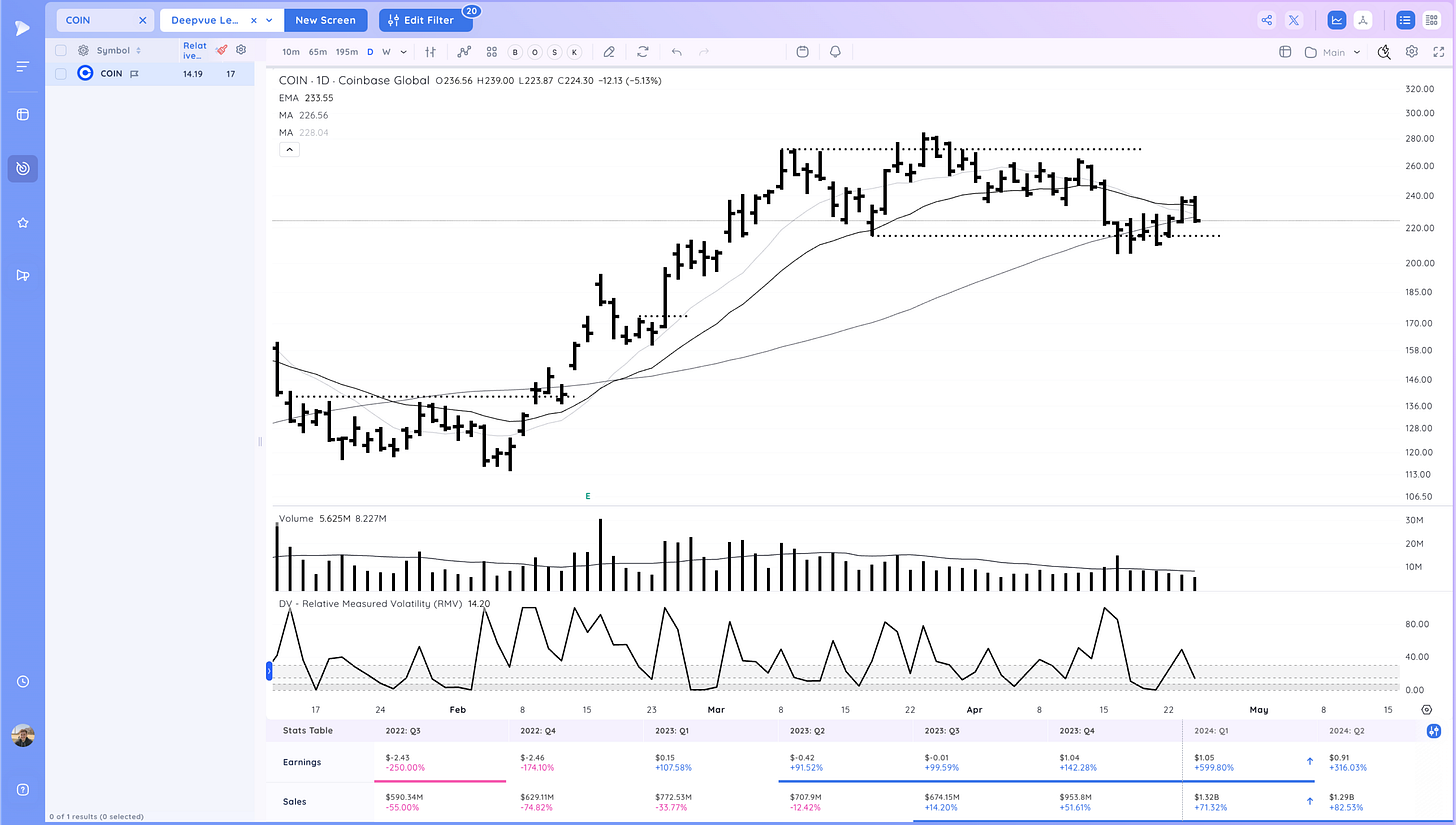Toggle the S circle button

point(555,52)
